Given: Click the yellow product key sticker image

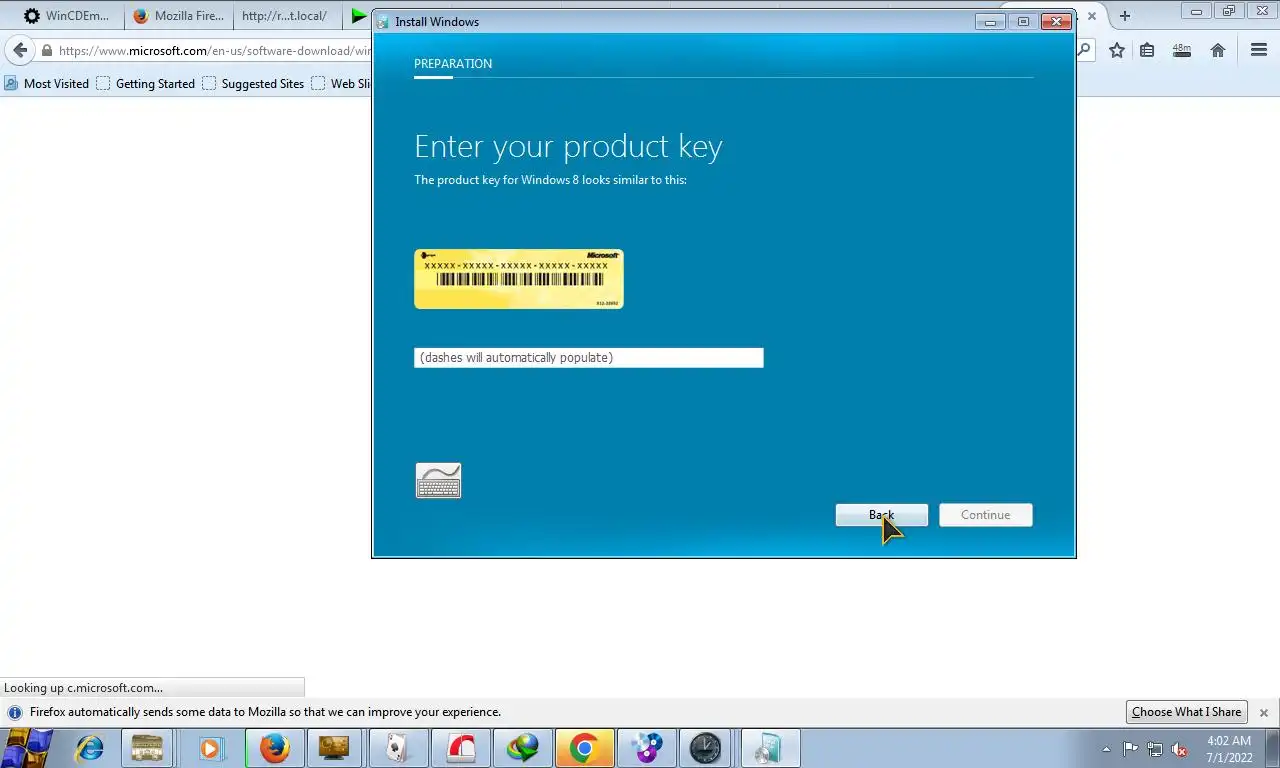Looking at the screenshot, I should [518, 279].
